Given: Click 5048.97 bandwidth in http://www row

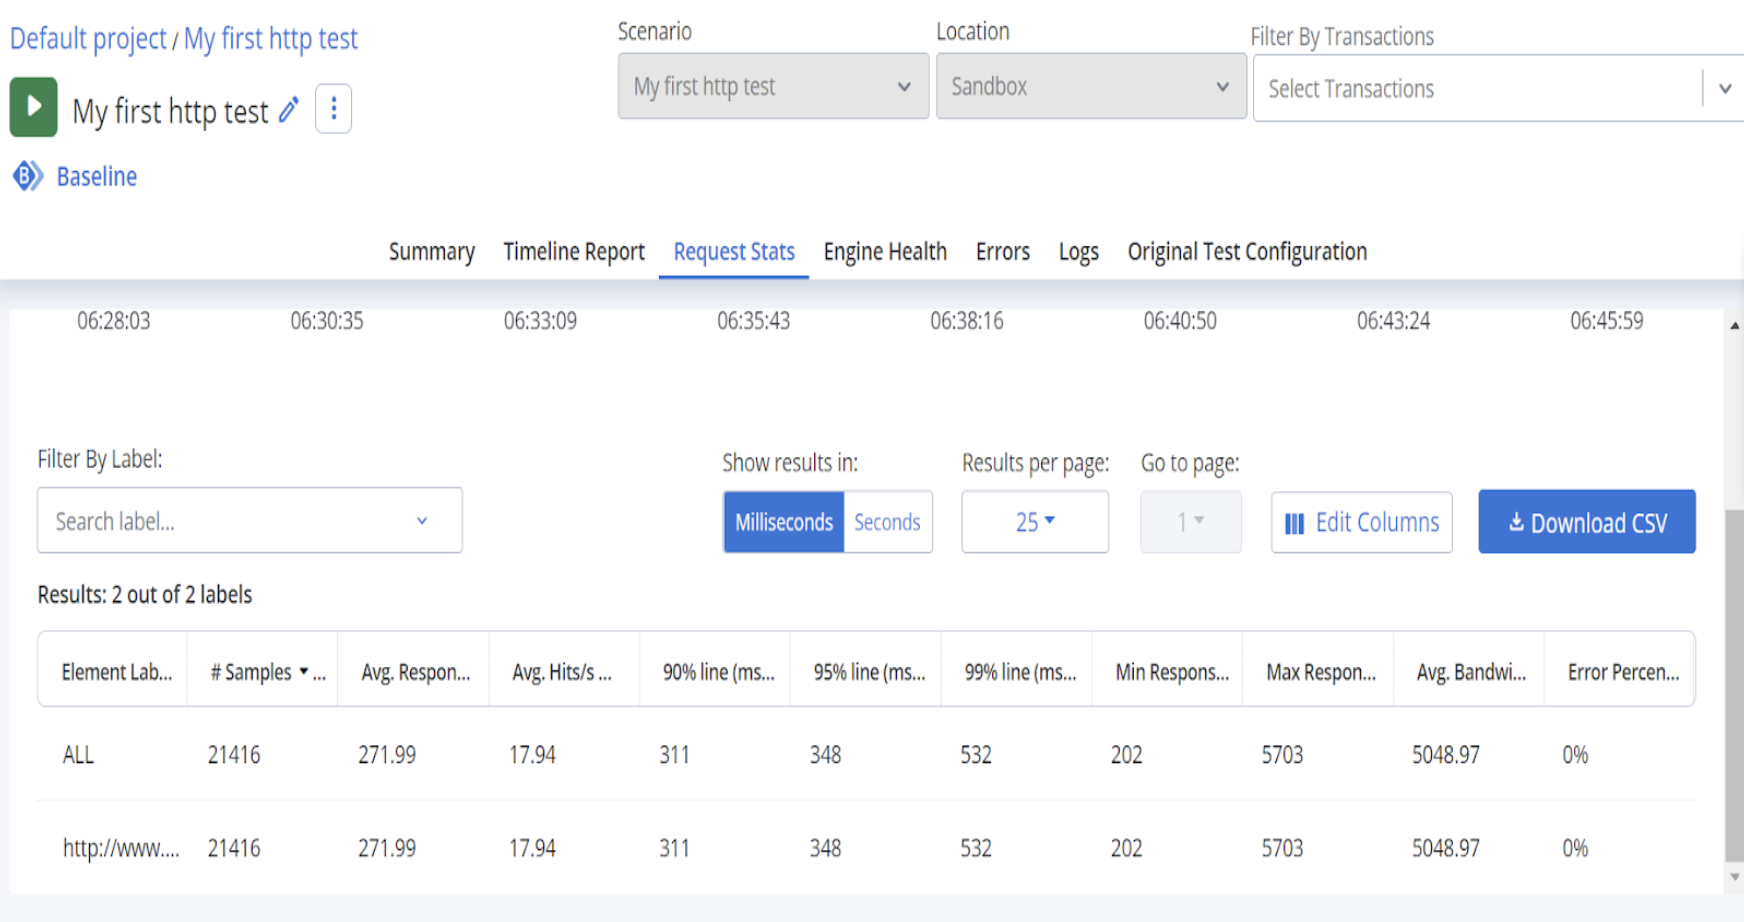Looking at the screenshot, I should click(x=1446, y=848).
